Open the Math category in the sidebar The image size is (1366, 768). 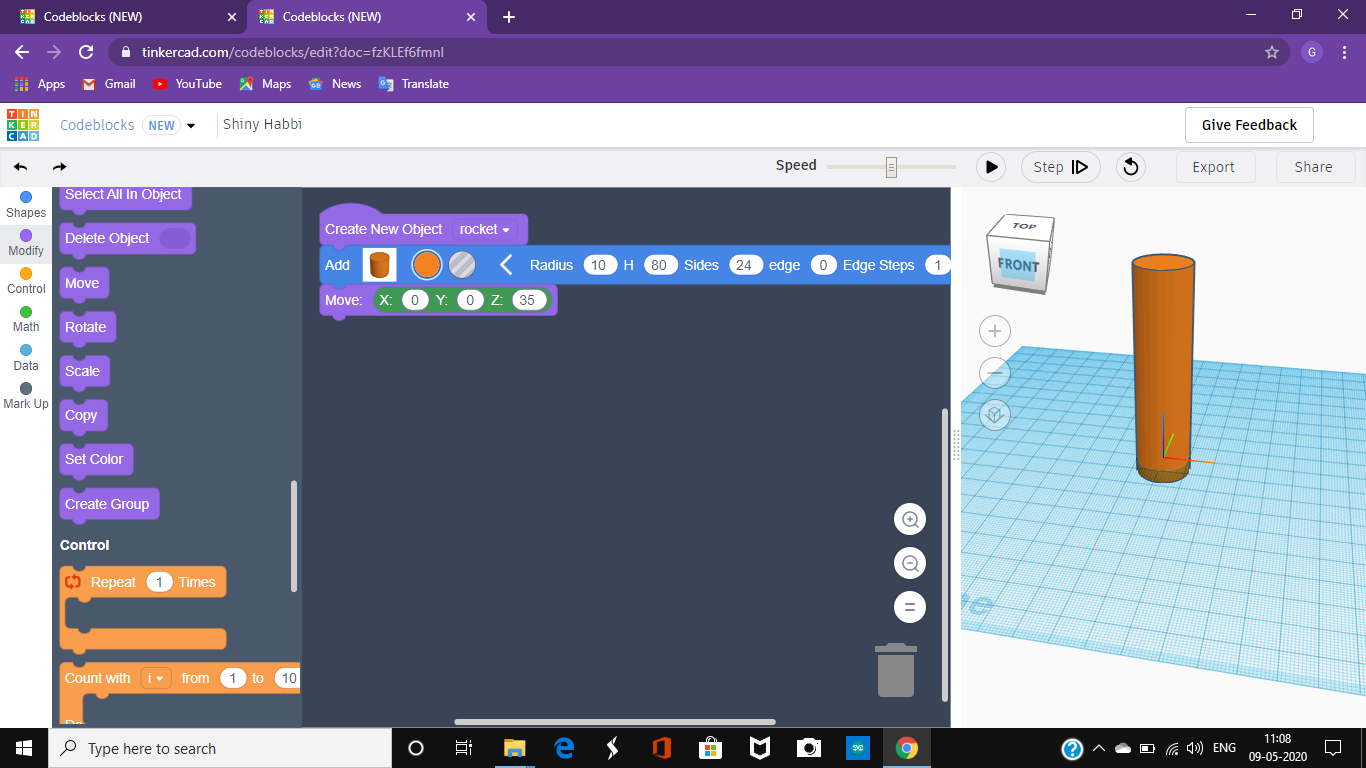click(x=25, y=317)
